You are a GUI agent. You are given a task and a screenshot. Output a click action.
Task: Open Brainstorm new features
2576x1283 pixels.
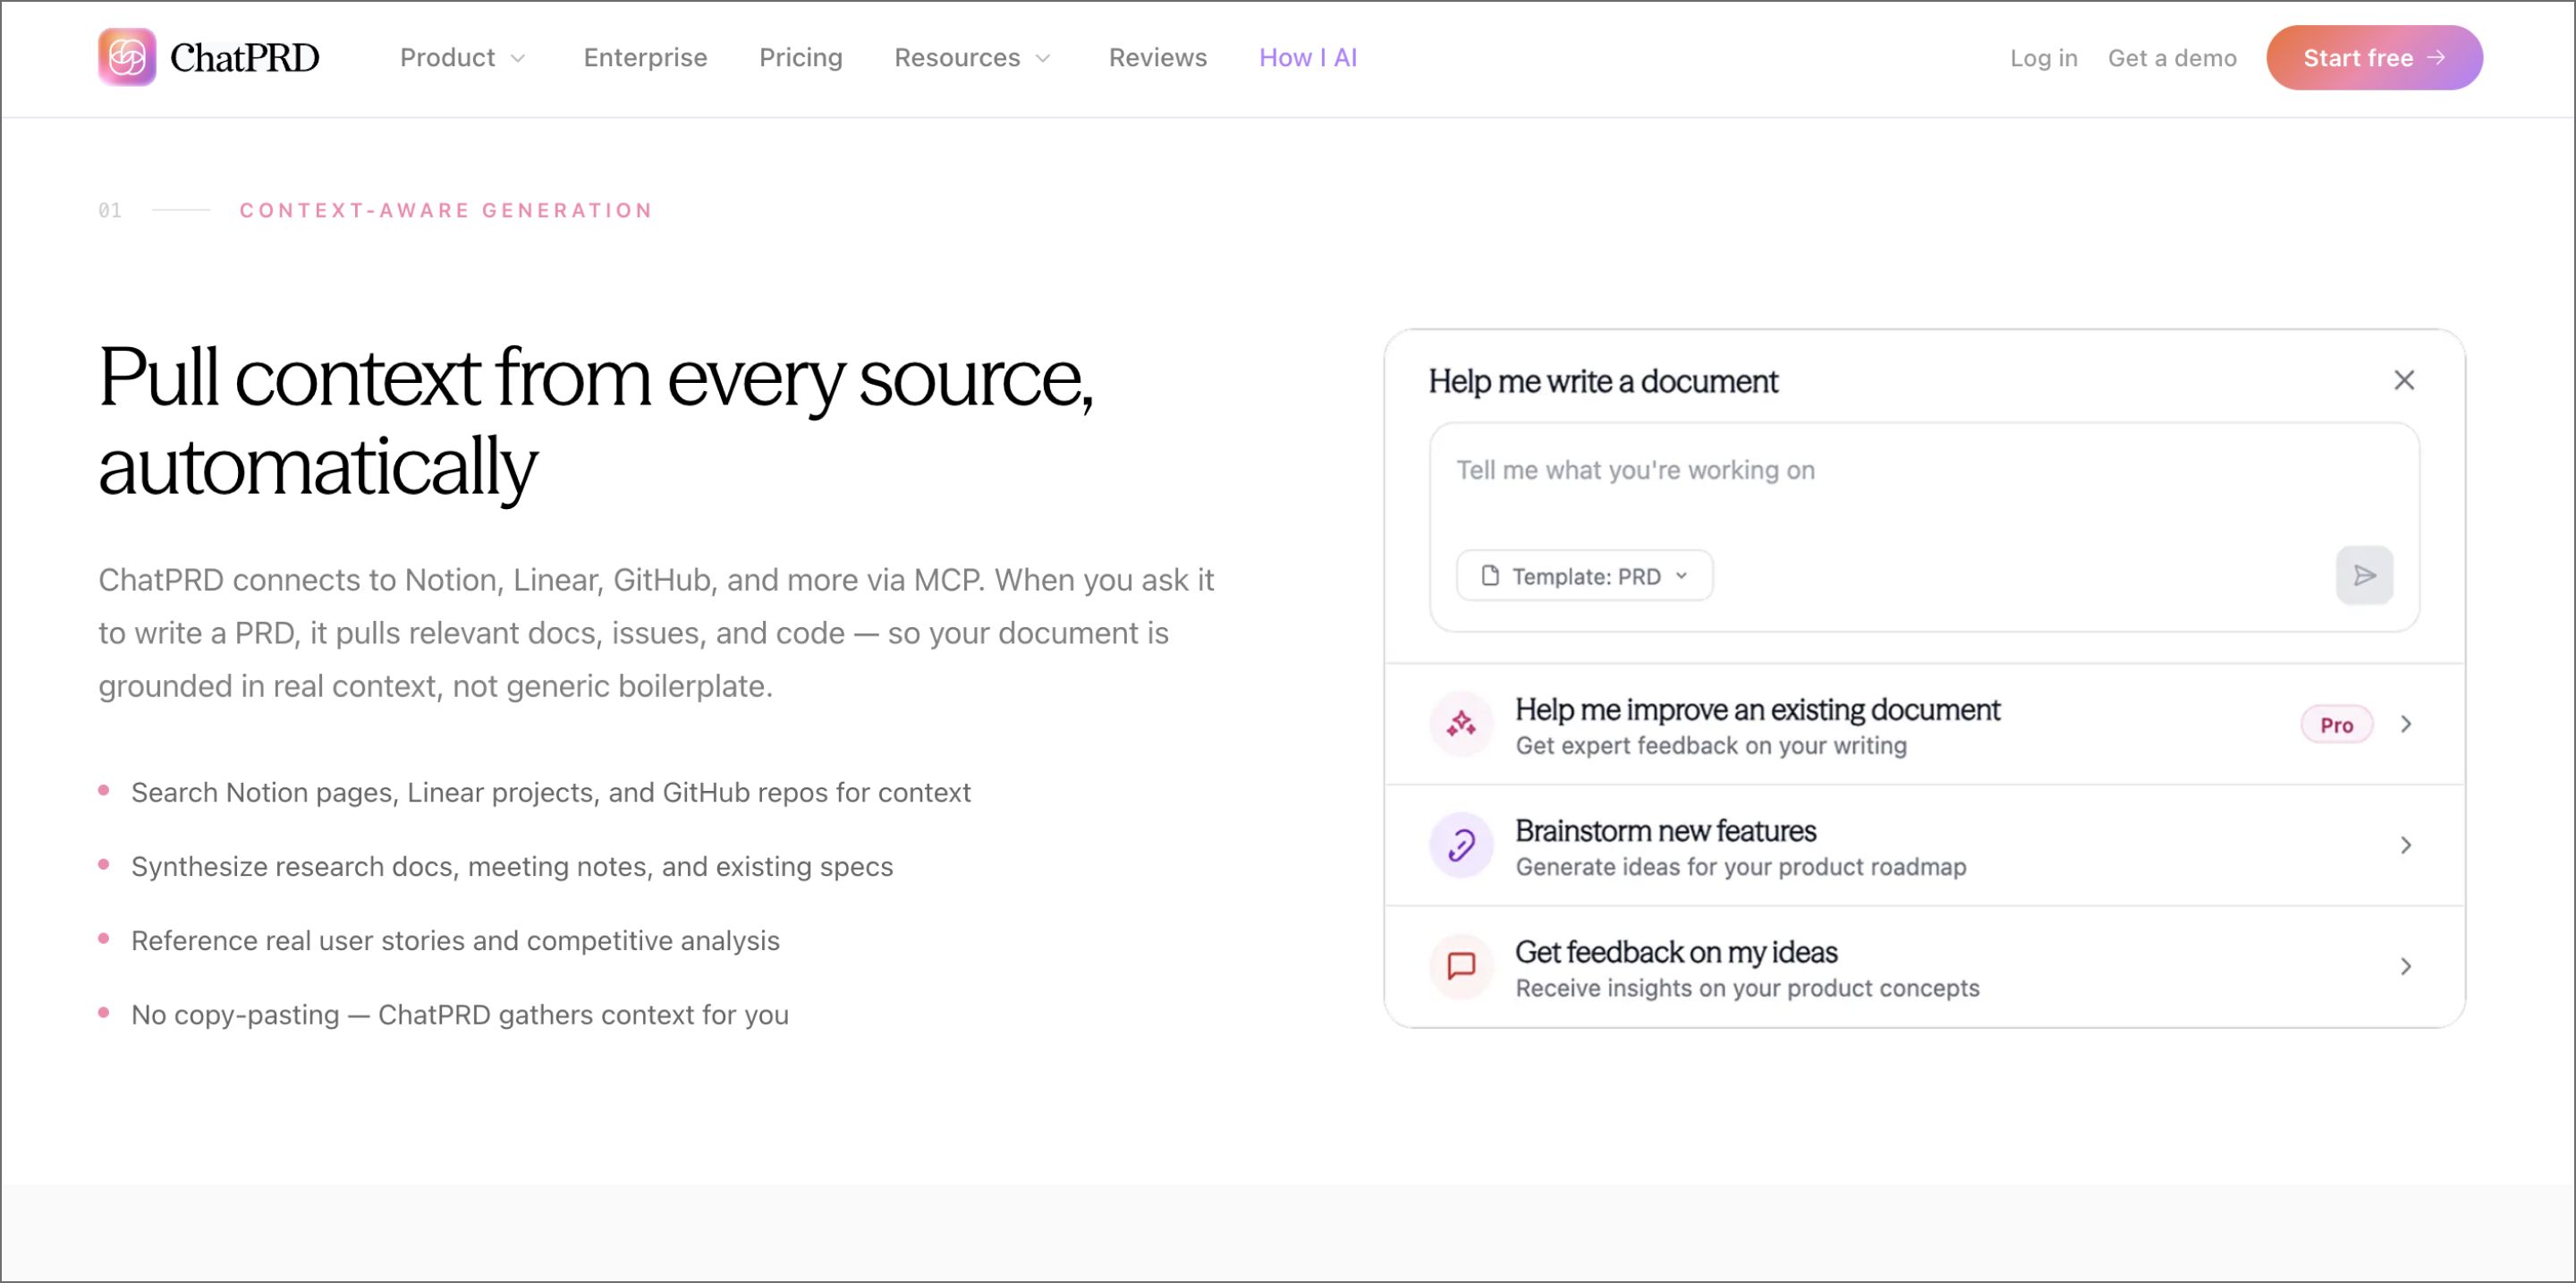[1924, 846]
